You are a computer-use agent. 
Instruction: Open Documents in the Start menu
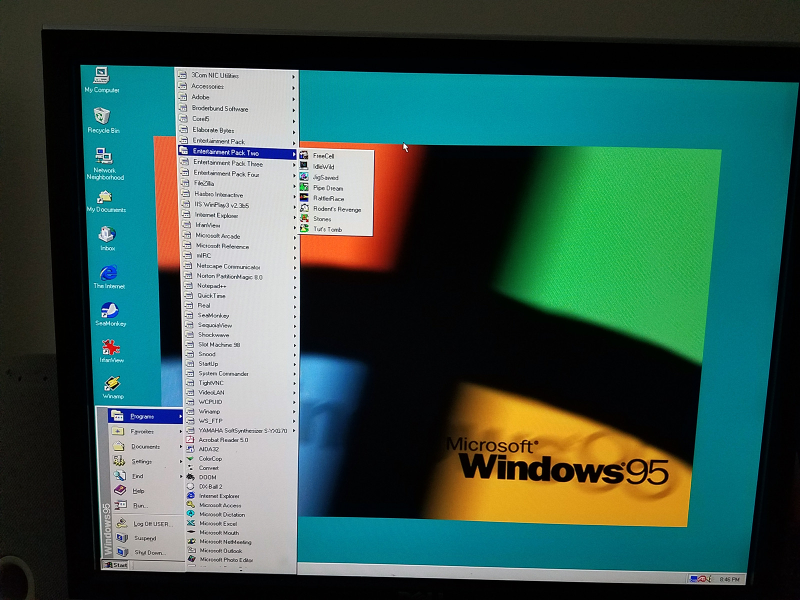pyautogui.click(x=147, y=446)
